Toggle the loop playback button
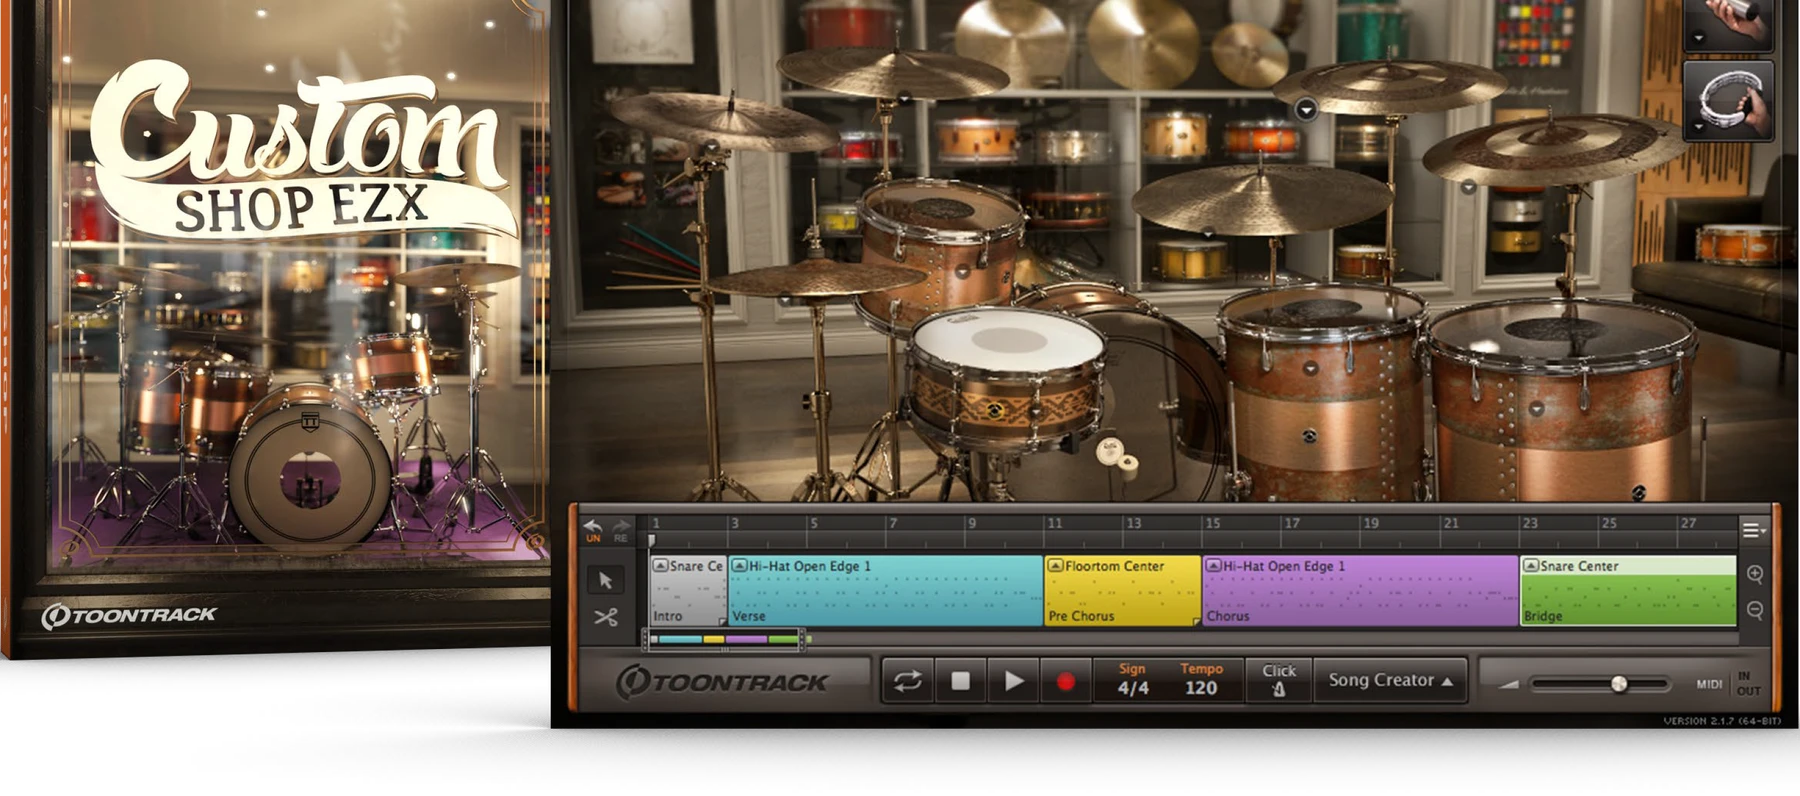 pyautogui.click(x=908, y=681)
